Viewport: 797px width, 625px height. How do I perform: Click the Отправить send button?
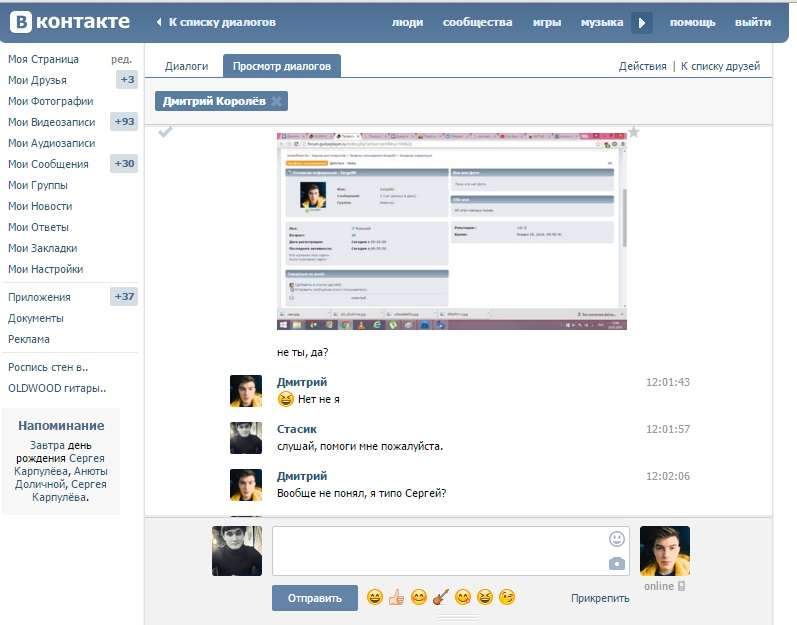tap(315, 598)
